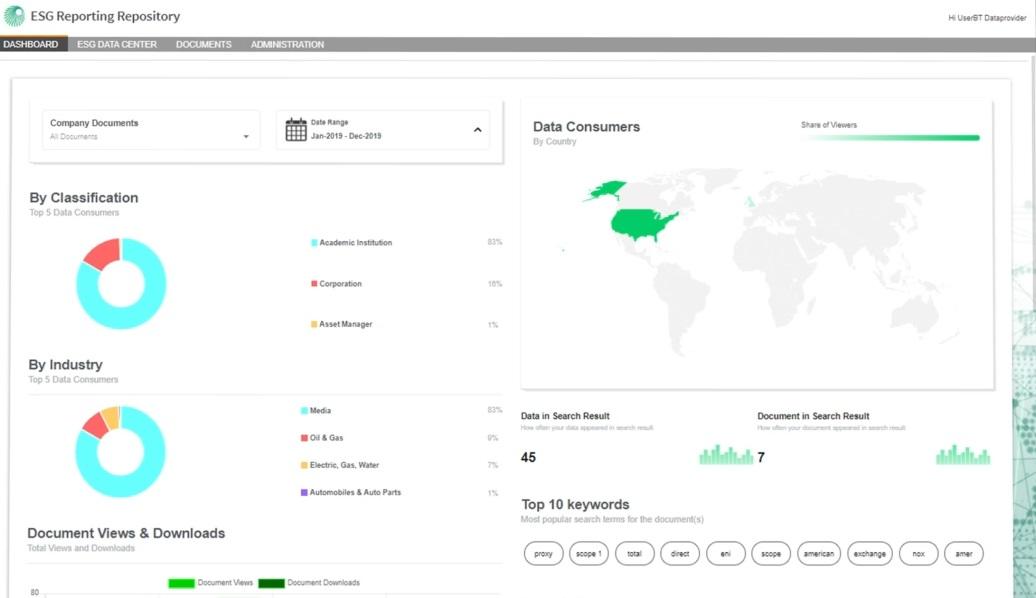This screenshot has height=598, width=1036.
Task: Collapse the Date Range chevron
Action: point(478,130)
